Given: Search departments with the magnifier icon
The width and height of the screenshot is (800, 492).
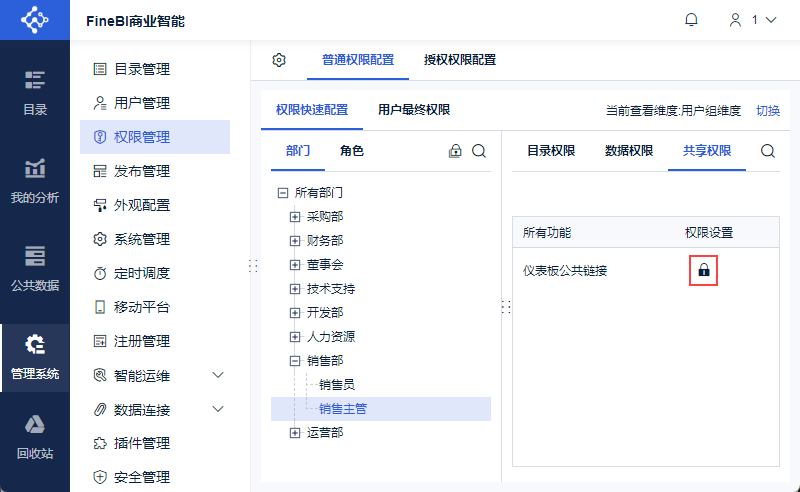Looking at the screenshot, I should (479, 151).
